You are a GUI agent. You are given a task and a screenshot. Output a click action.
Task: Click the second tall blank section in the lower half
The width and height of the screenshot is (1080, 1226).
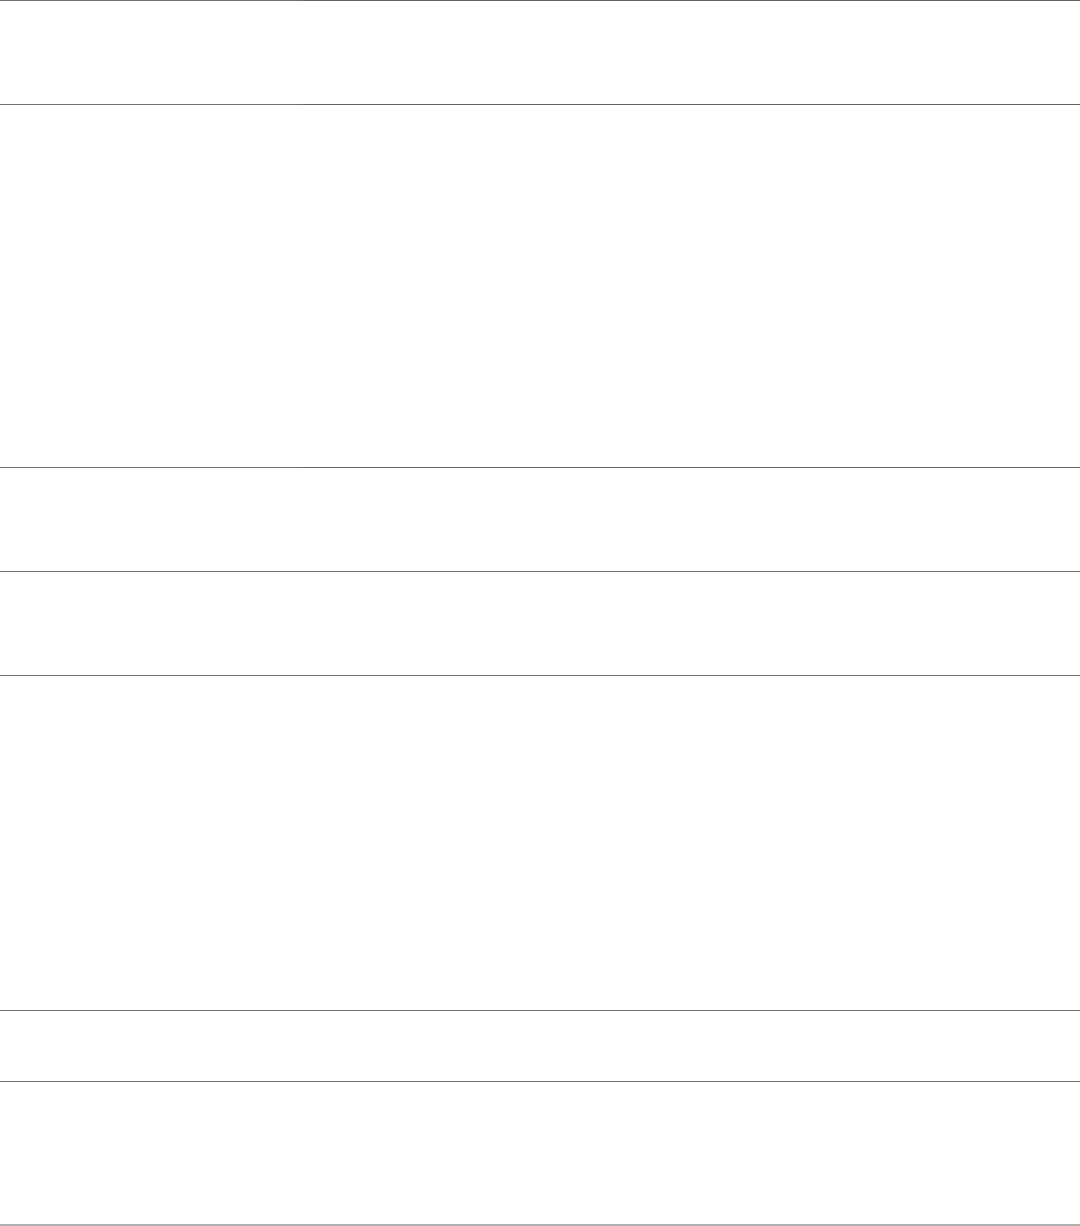540,842
